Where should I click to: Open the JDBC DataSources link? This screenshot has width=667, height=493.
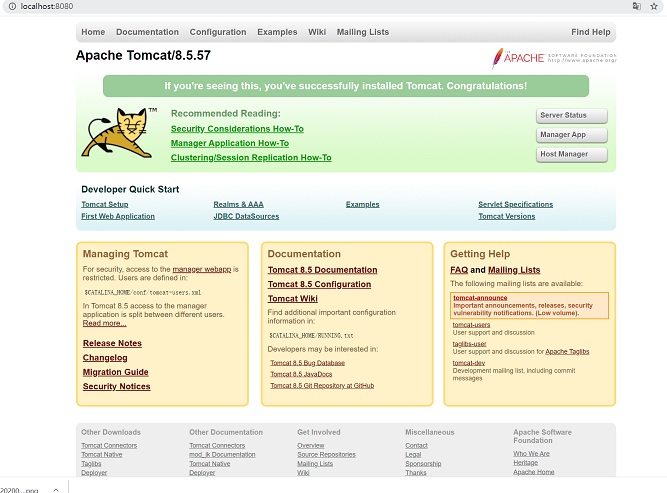tap(246, 217)
